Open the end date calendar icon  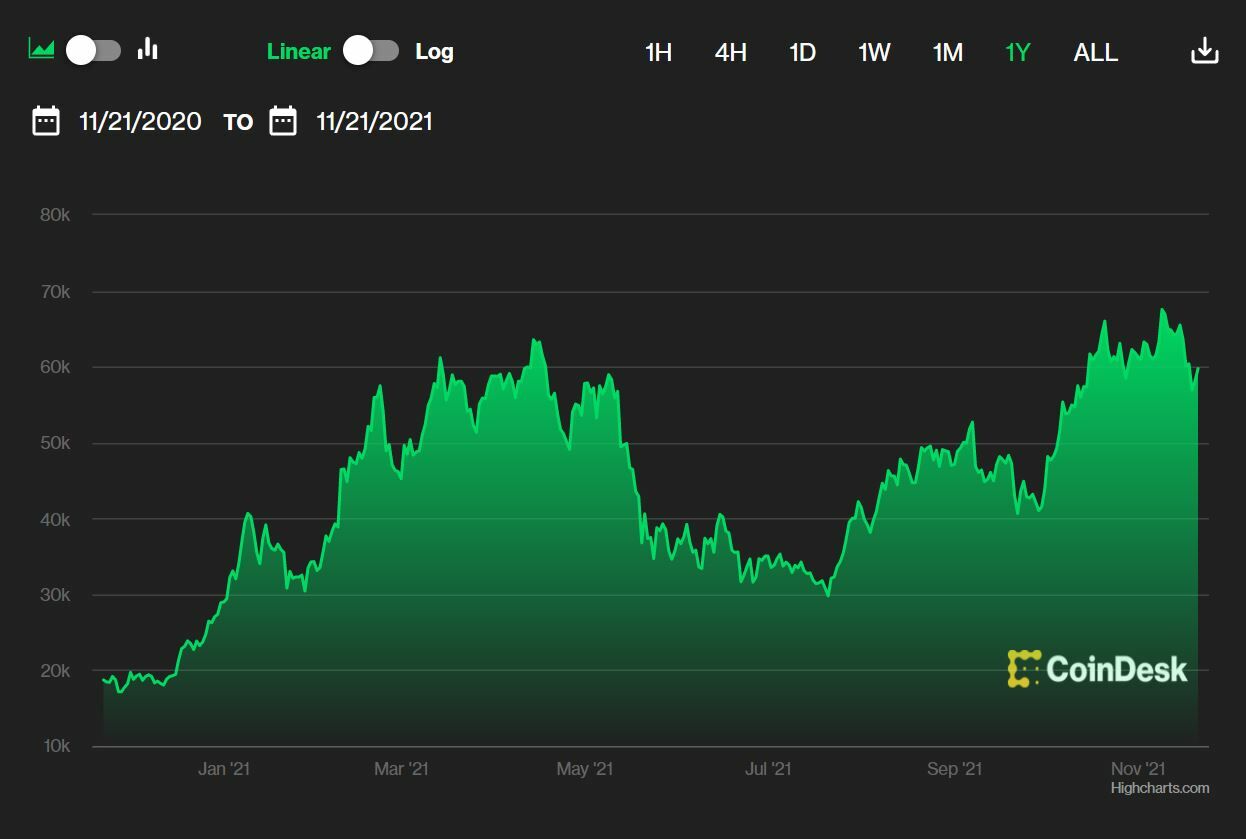(x=283, y=122)
